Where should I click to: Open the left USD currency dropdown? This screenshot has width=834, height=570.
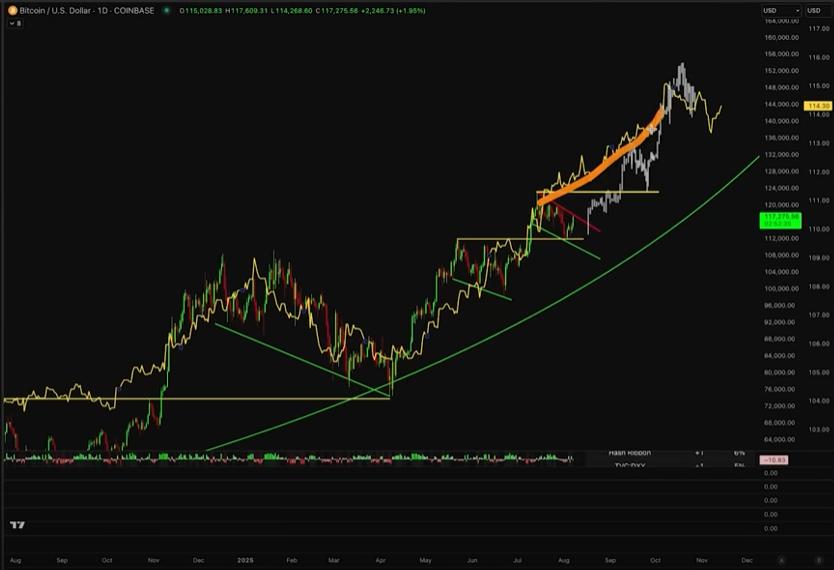(782, 10)
